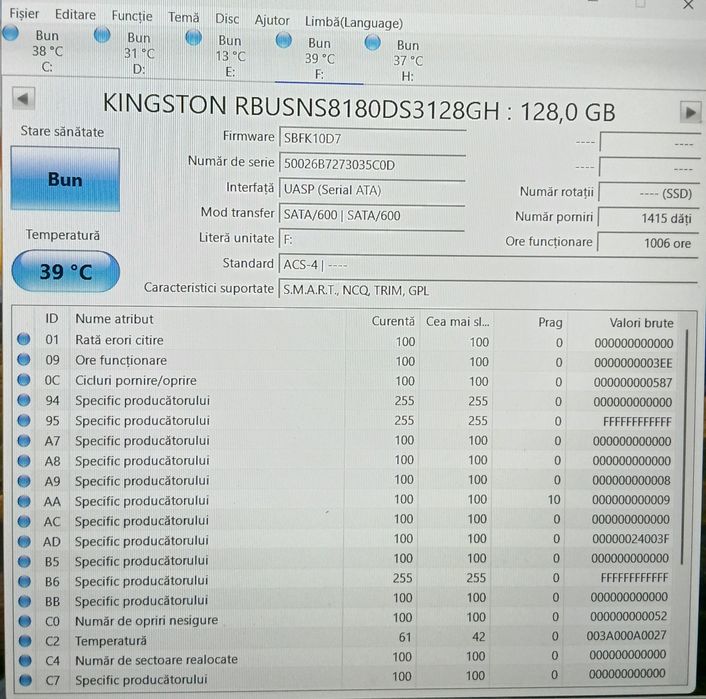Select the Cicluri pornire/oprire row

[346, 381]
